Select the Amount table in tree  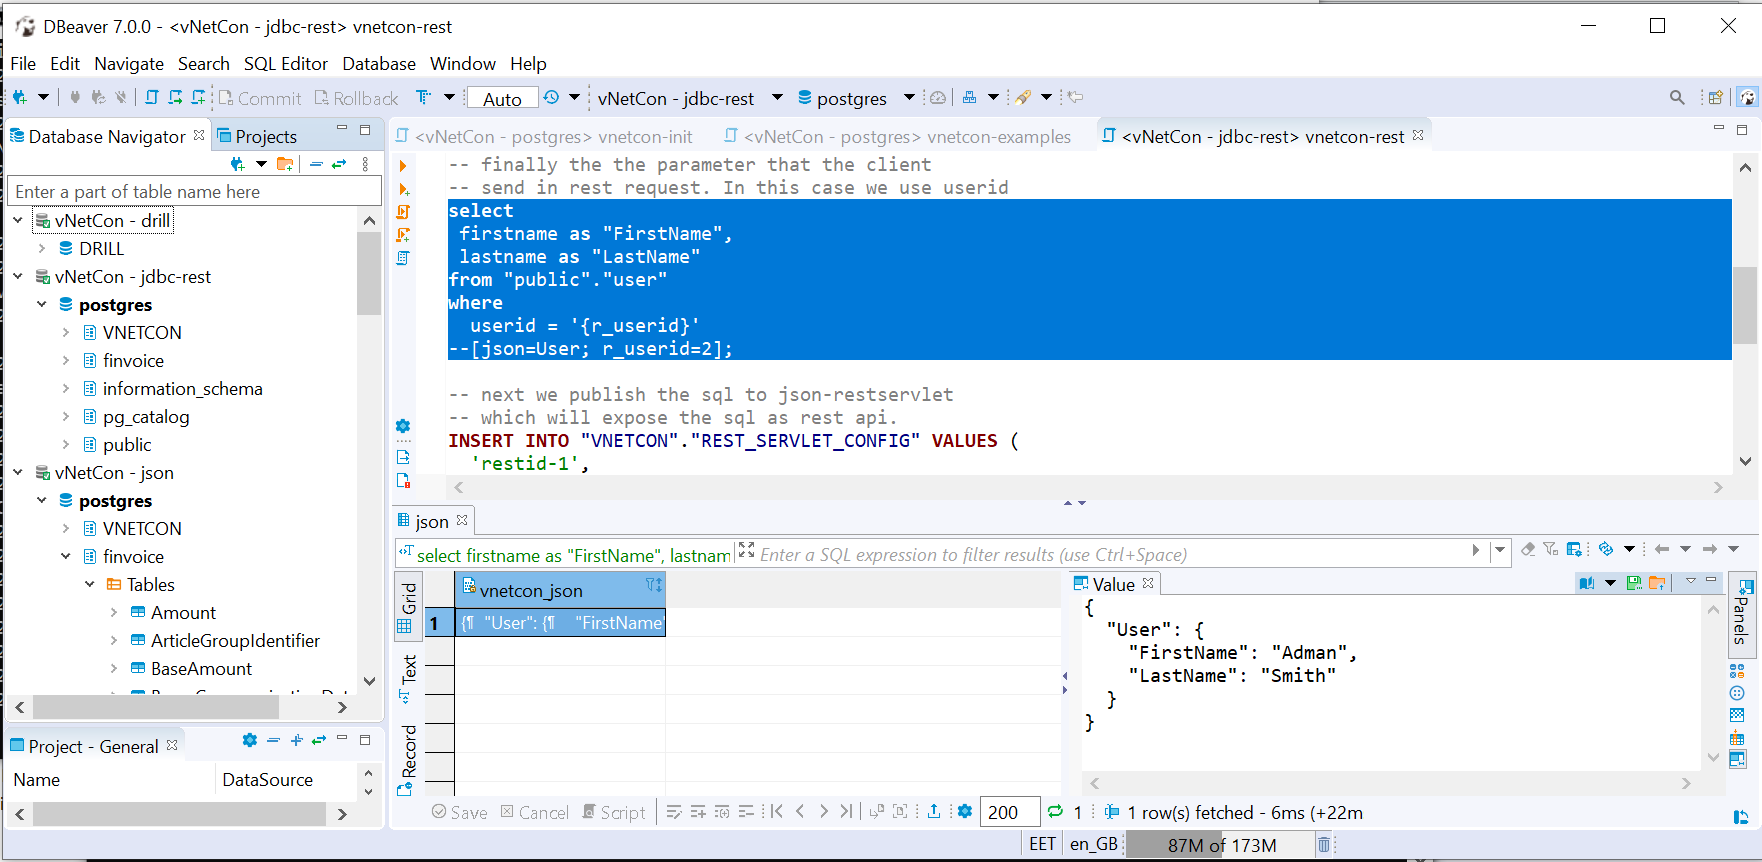pyautogui.click(x=183, y=613)
